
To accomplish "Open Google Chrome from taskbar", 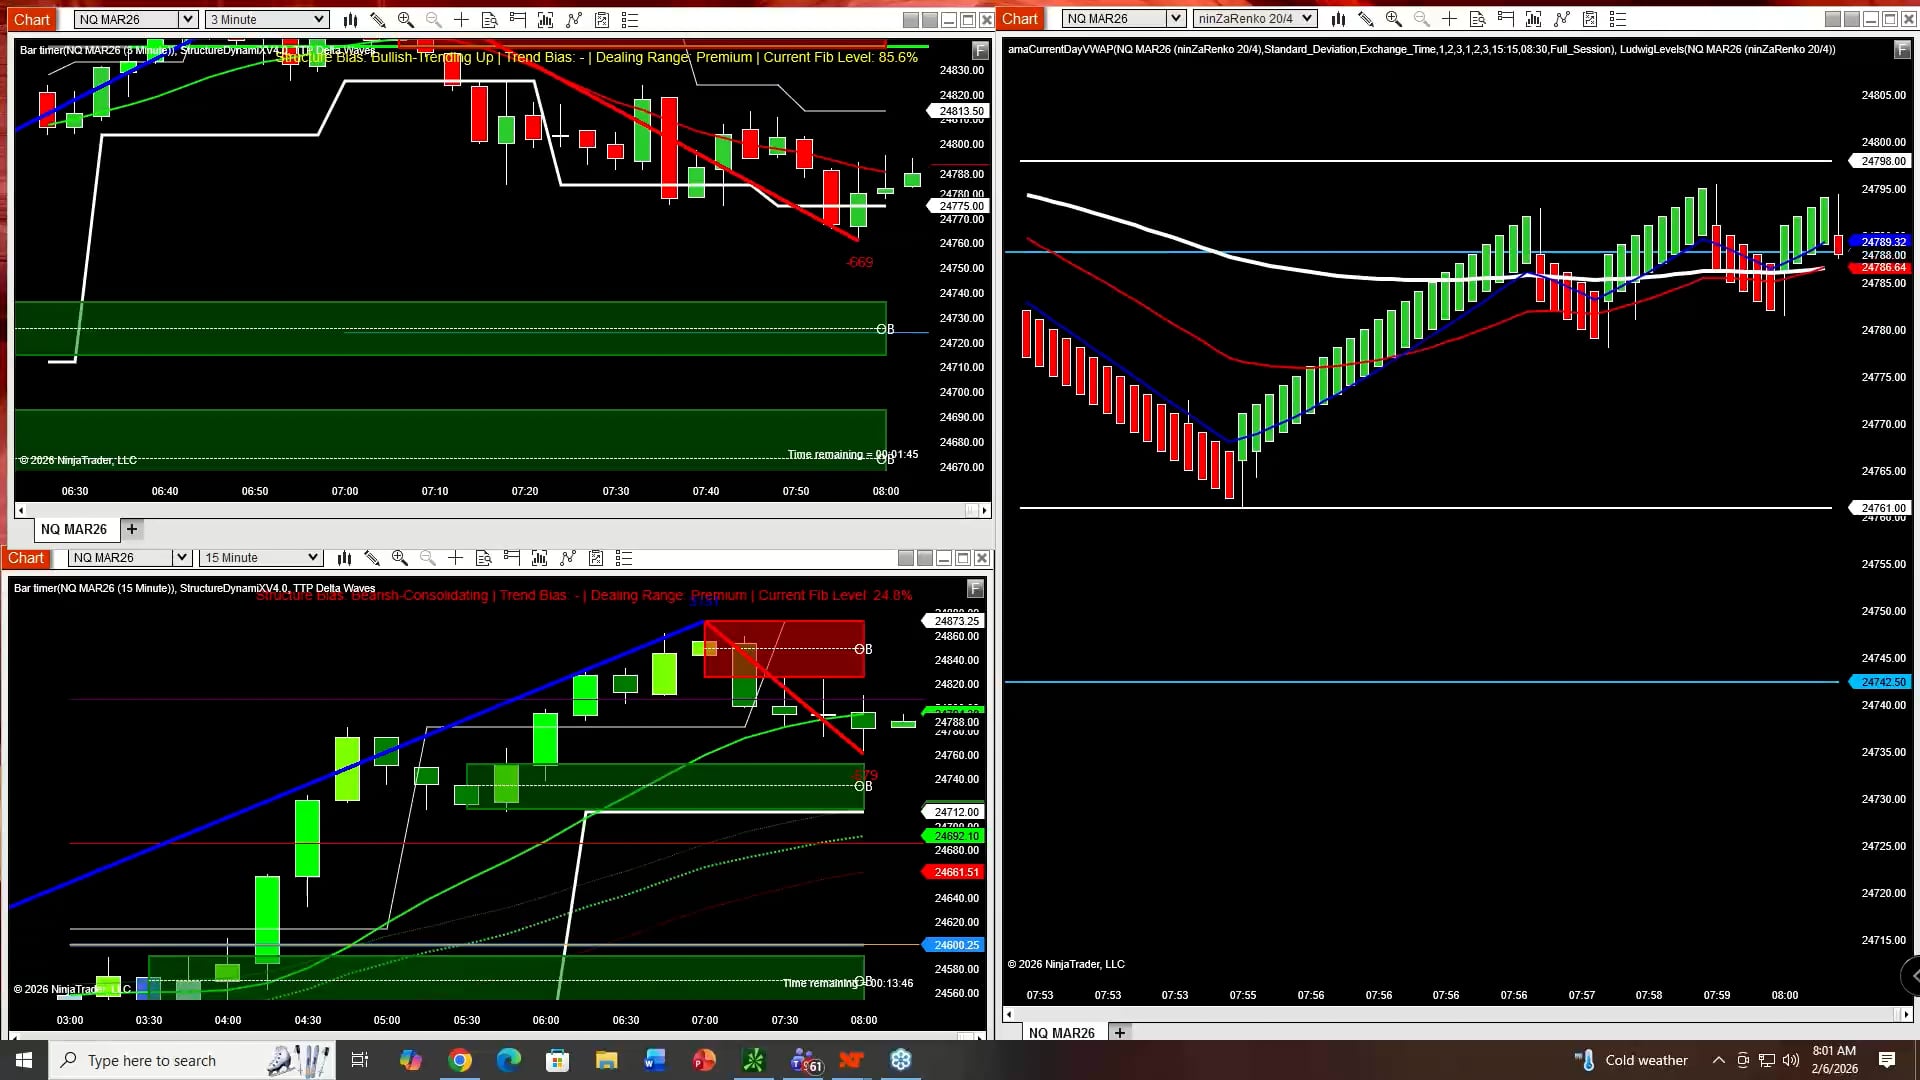I will pos(460,1060).
